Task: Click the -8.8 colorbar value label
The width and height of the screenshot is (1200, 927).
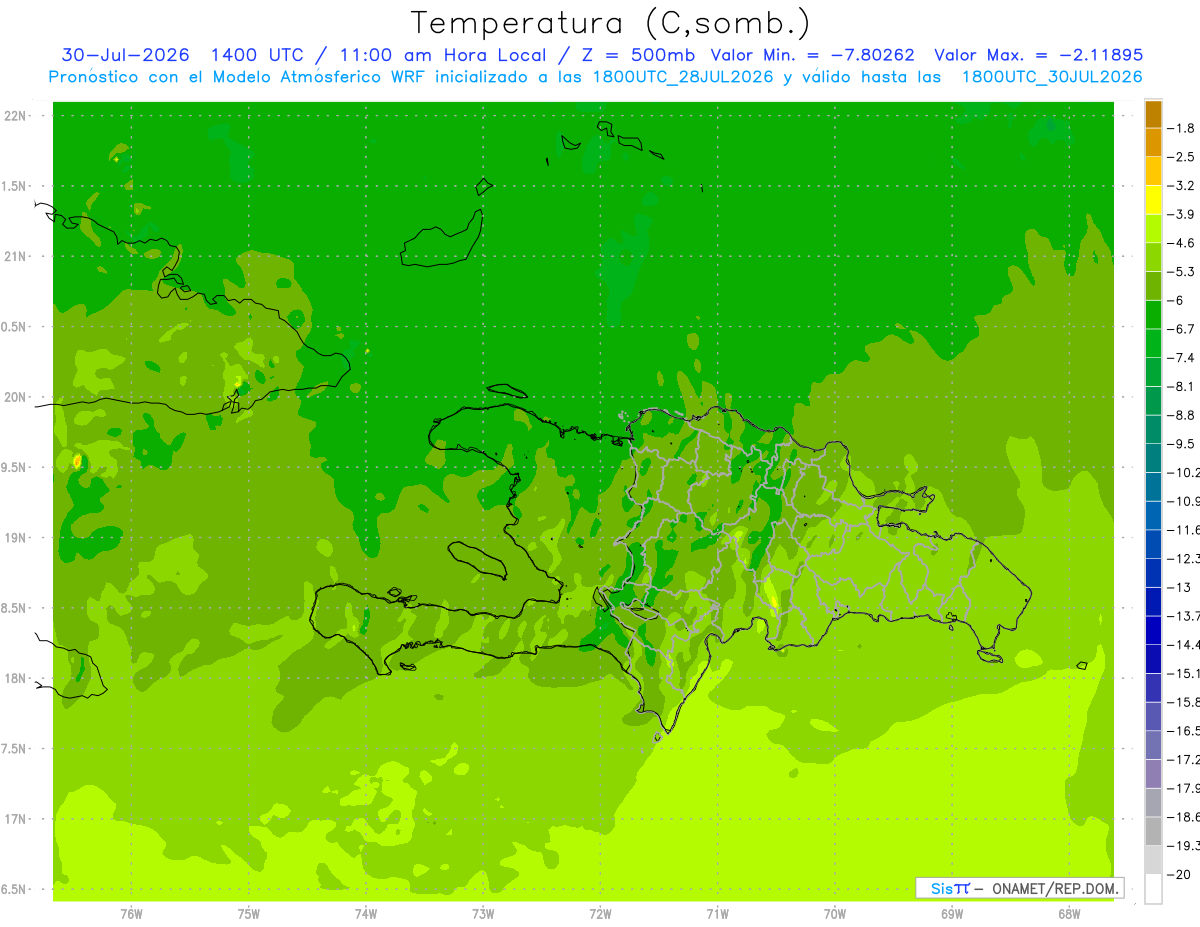Action: click(1181, 415)
